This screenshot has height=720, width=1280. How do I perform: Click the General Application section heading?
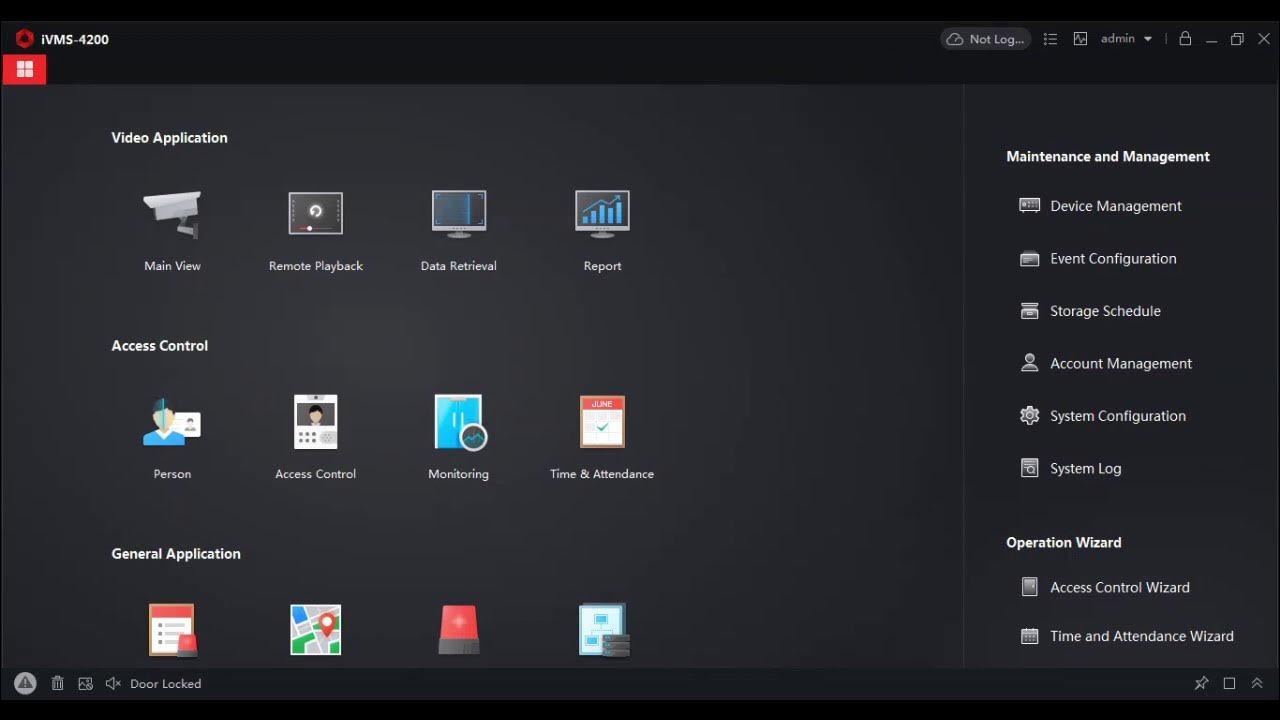tap(176, 554)
